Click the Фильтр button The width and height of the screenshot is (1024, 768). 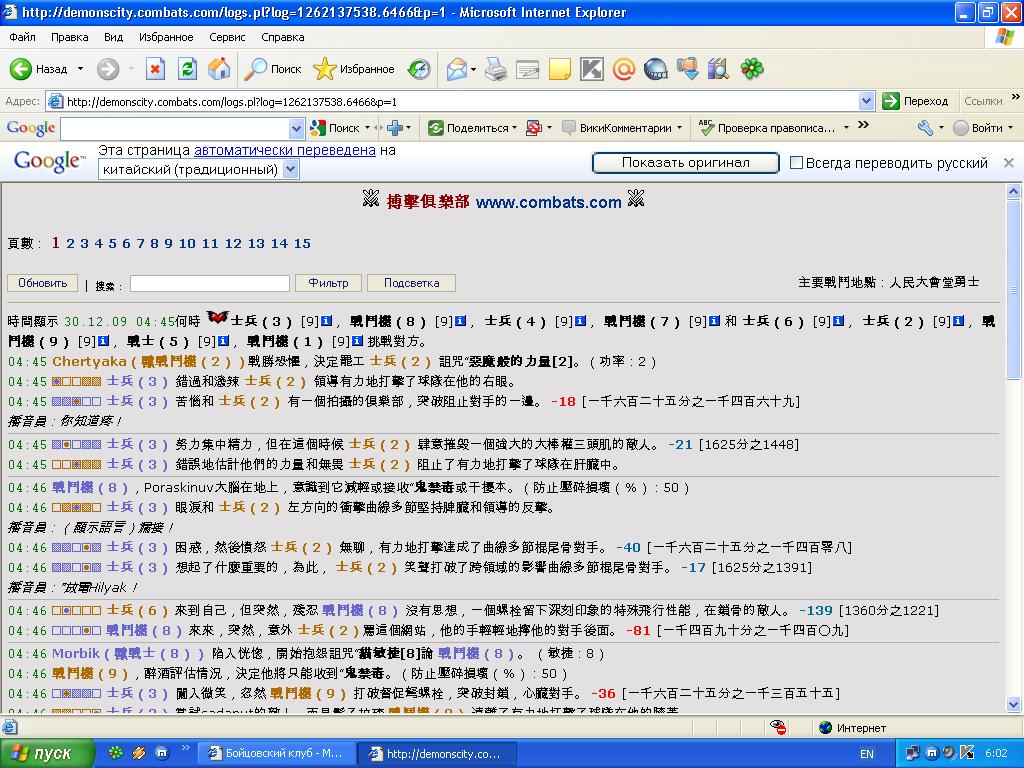[x=328, y=283]
